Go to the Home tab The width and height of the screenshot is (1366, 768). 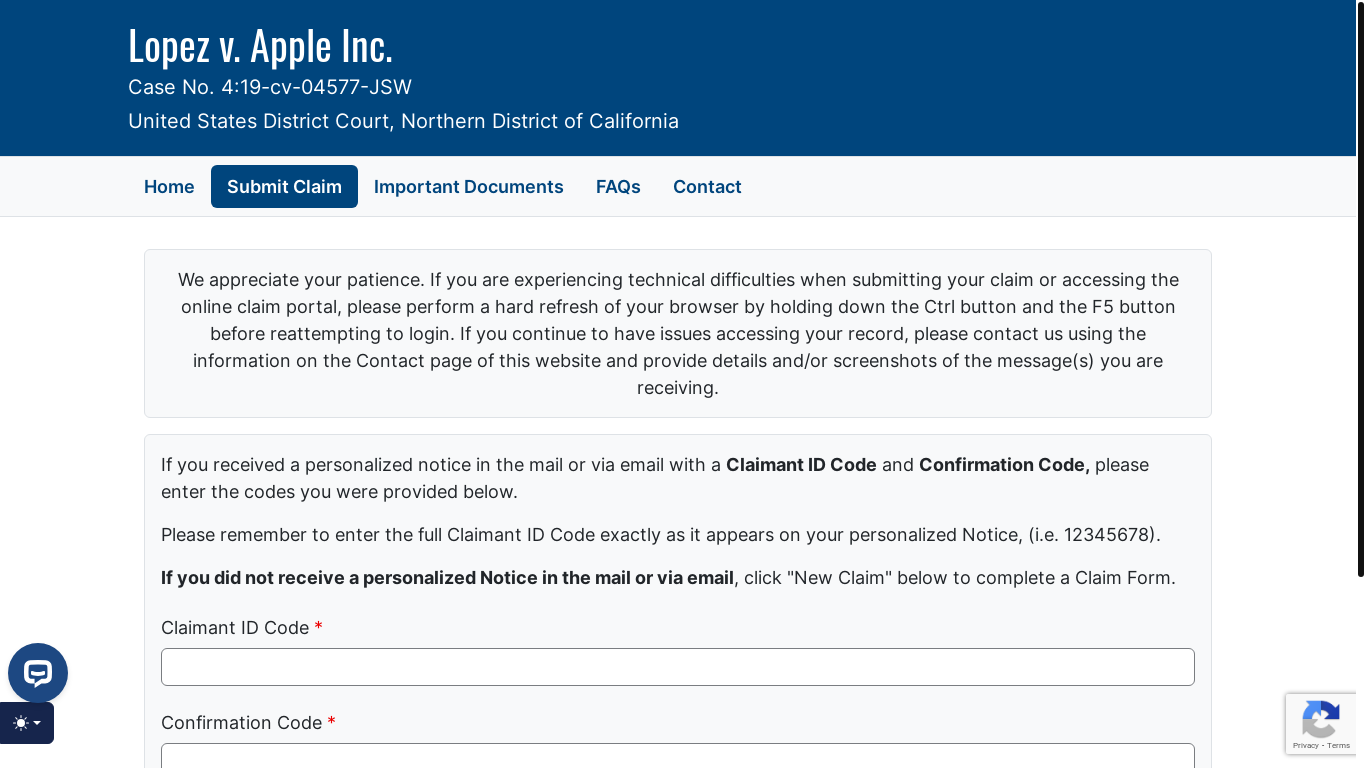[169, 187]
